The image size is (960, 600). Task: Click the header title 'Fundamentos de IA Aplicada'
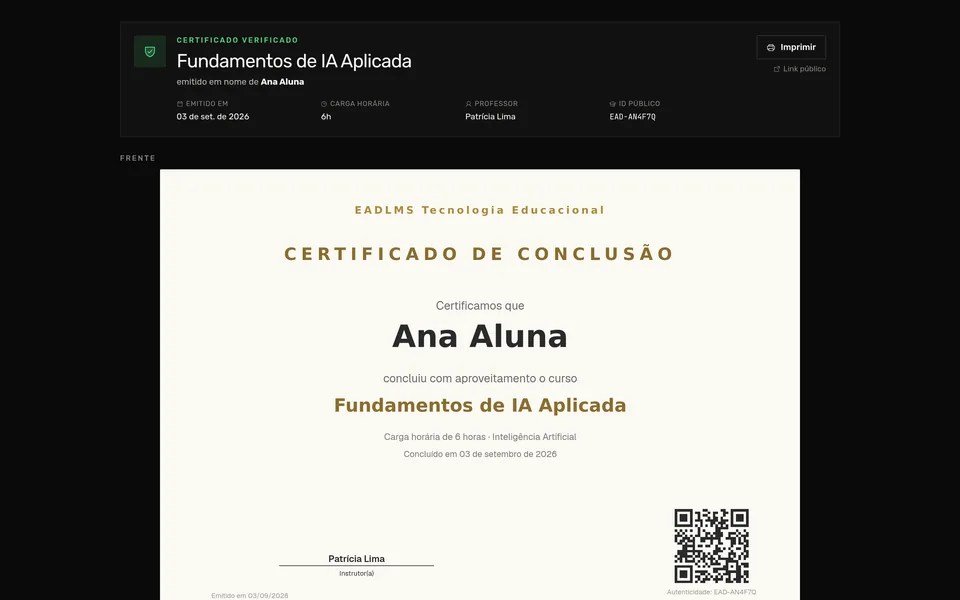pyautogui.click(x=294, y=61)
